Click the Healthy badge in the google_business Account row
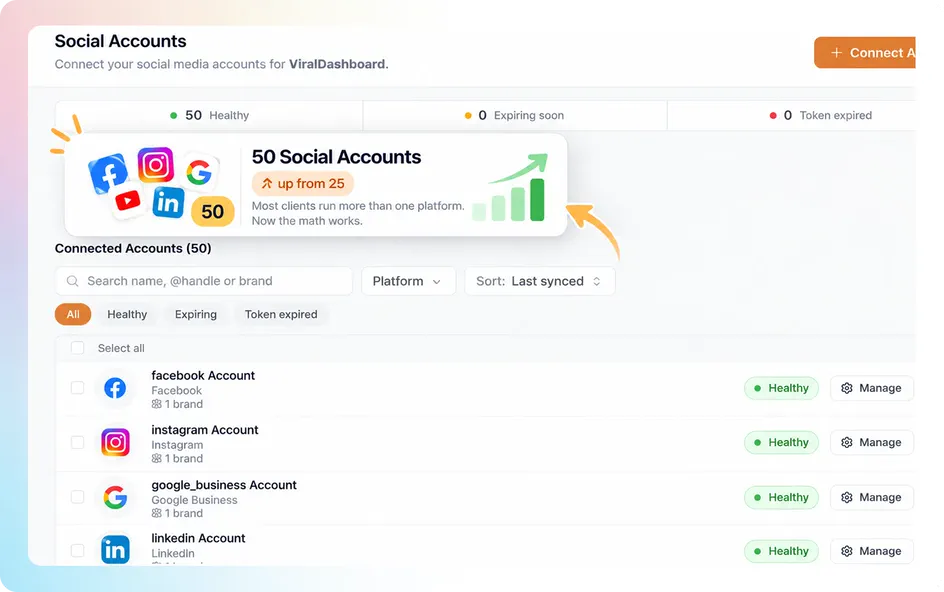 781,497
